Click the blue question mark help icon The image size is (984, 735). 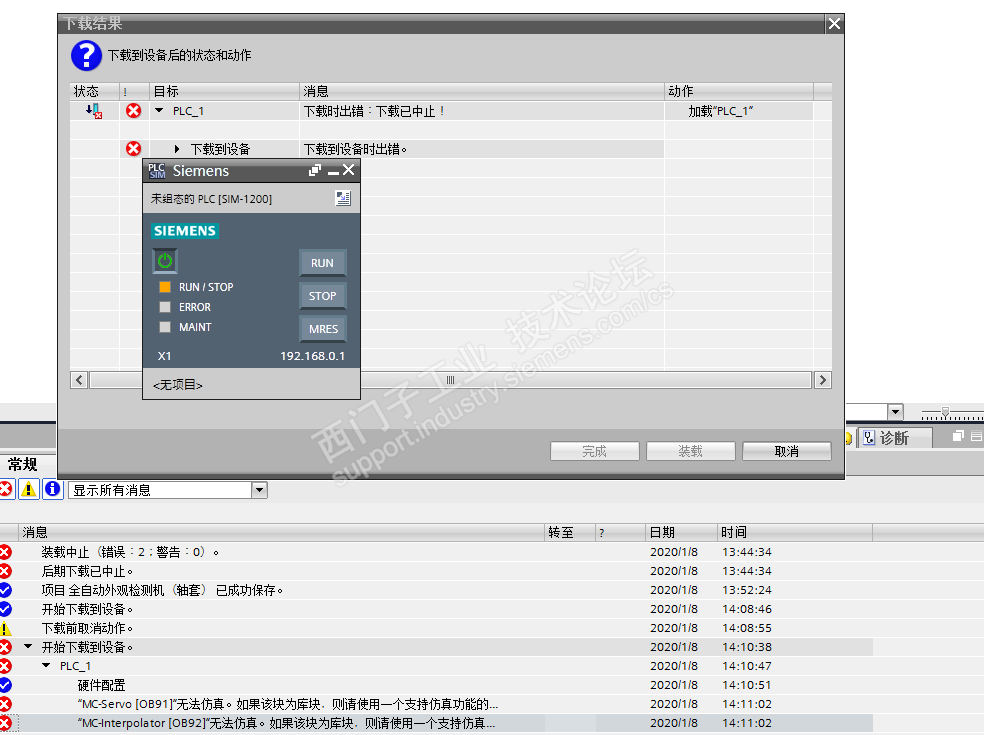pyautogui.click(x=86, y=56)
